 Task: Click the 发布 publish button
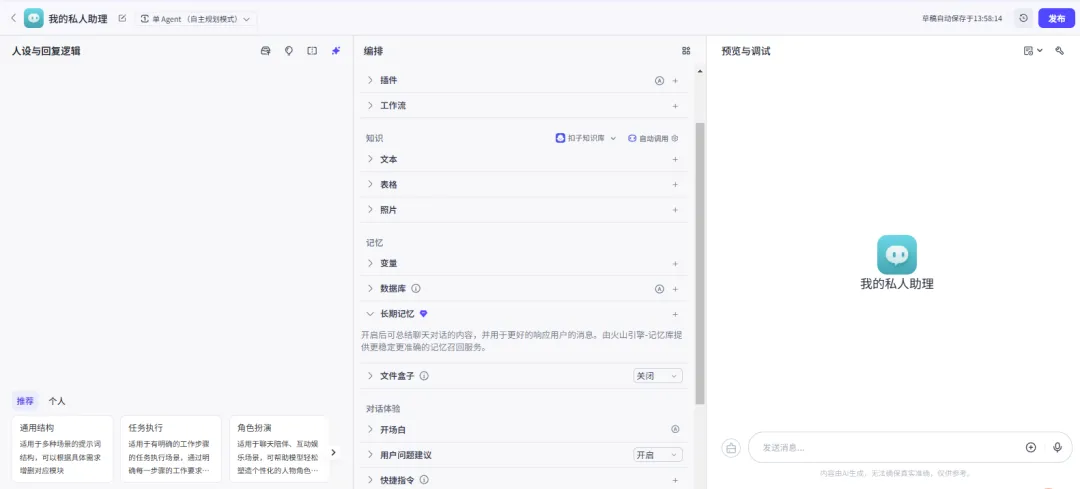(1057, 19)
